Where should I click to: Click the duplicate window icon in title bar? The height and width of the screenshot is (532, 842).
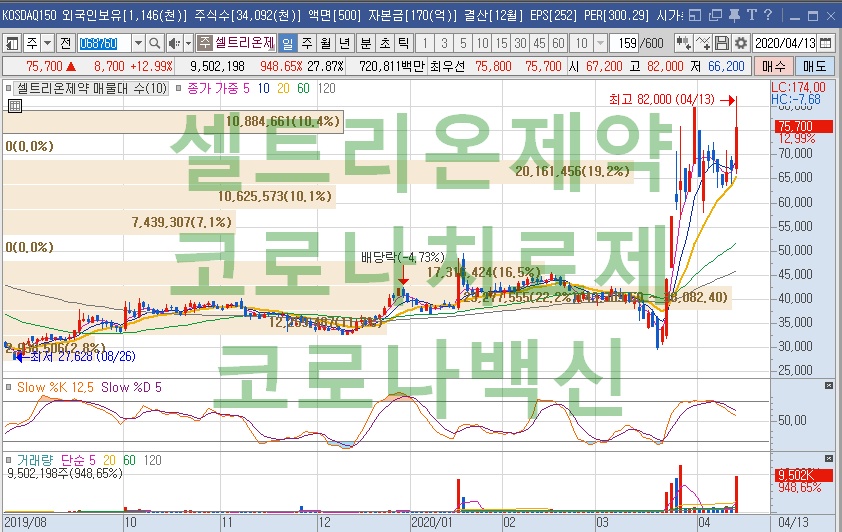click(x=715, y=15)
